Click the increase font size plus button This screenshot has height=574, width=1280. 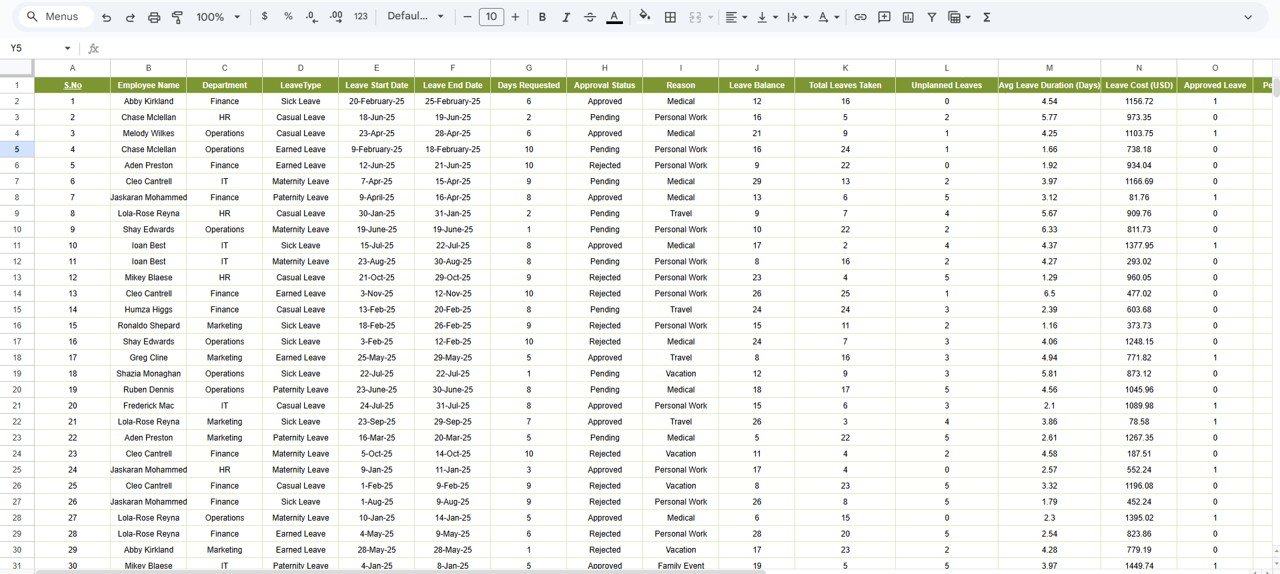pyautogui.click(x=515, y=17)
